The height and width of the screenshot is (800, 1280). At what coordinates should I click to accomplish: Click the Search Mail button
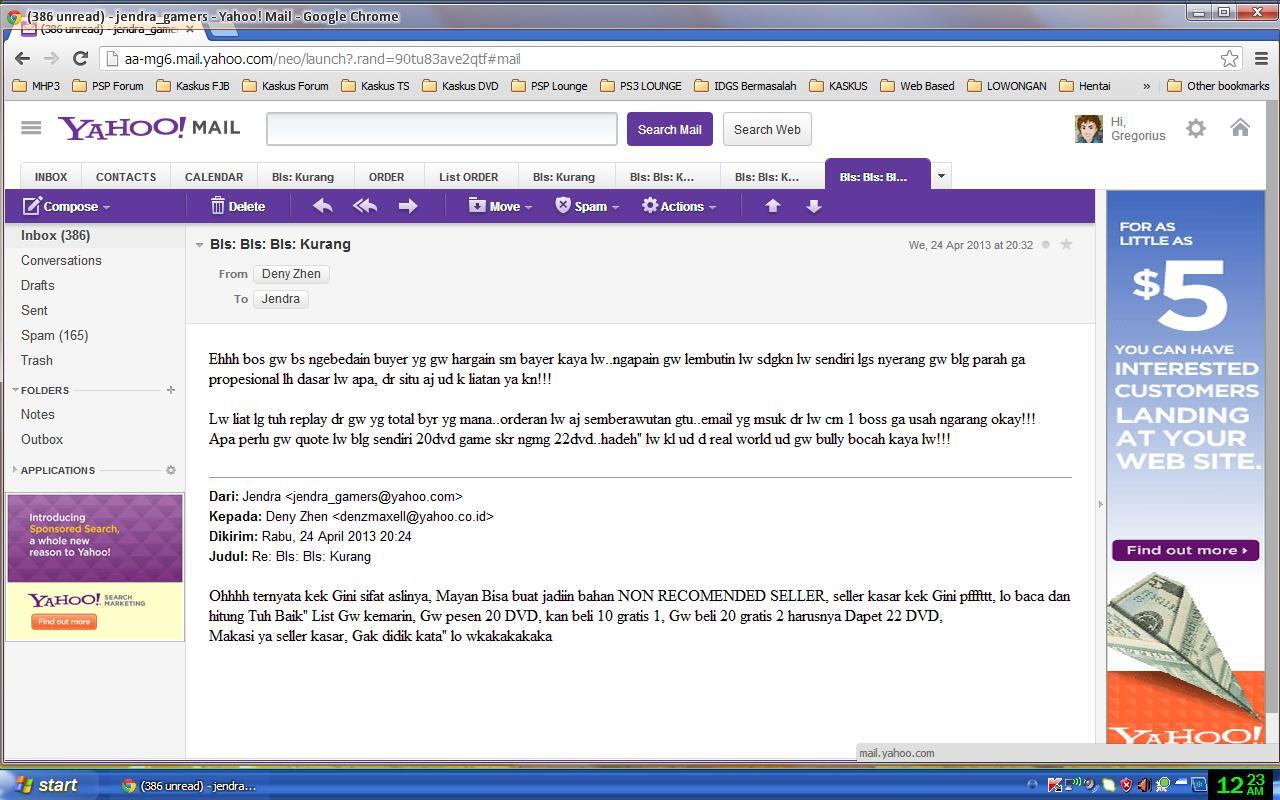(x=669, y=129)
